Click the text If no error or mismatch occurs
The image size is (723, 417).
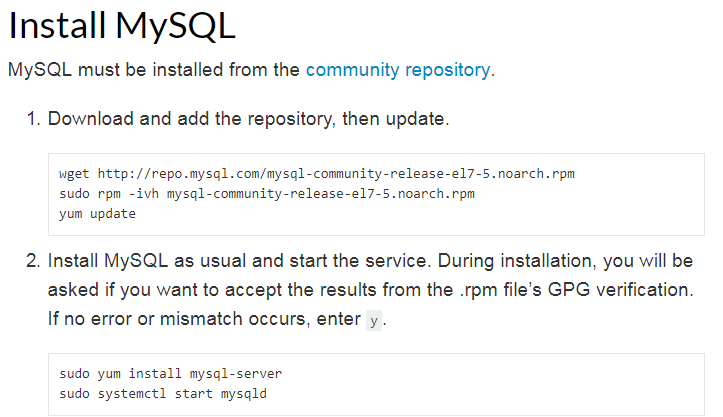(x=183, y=321)
